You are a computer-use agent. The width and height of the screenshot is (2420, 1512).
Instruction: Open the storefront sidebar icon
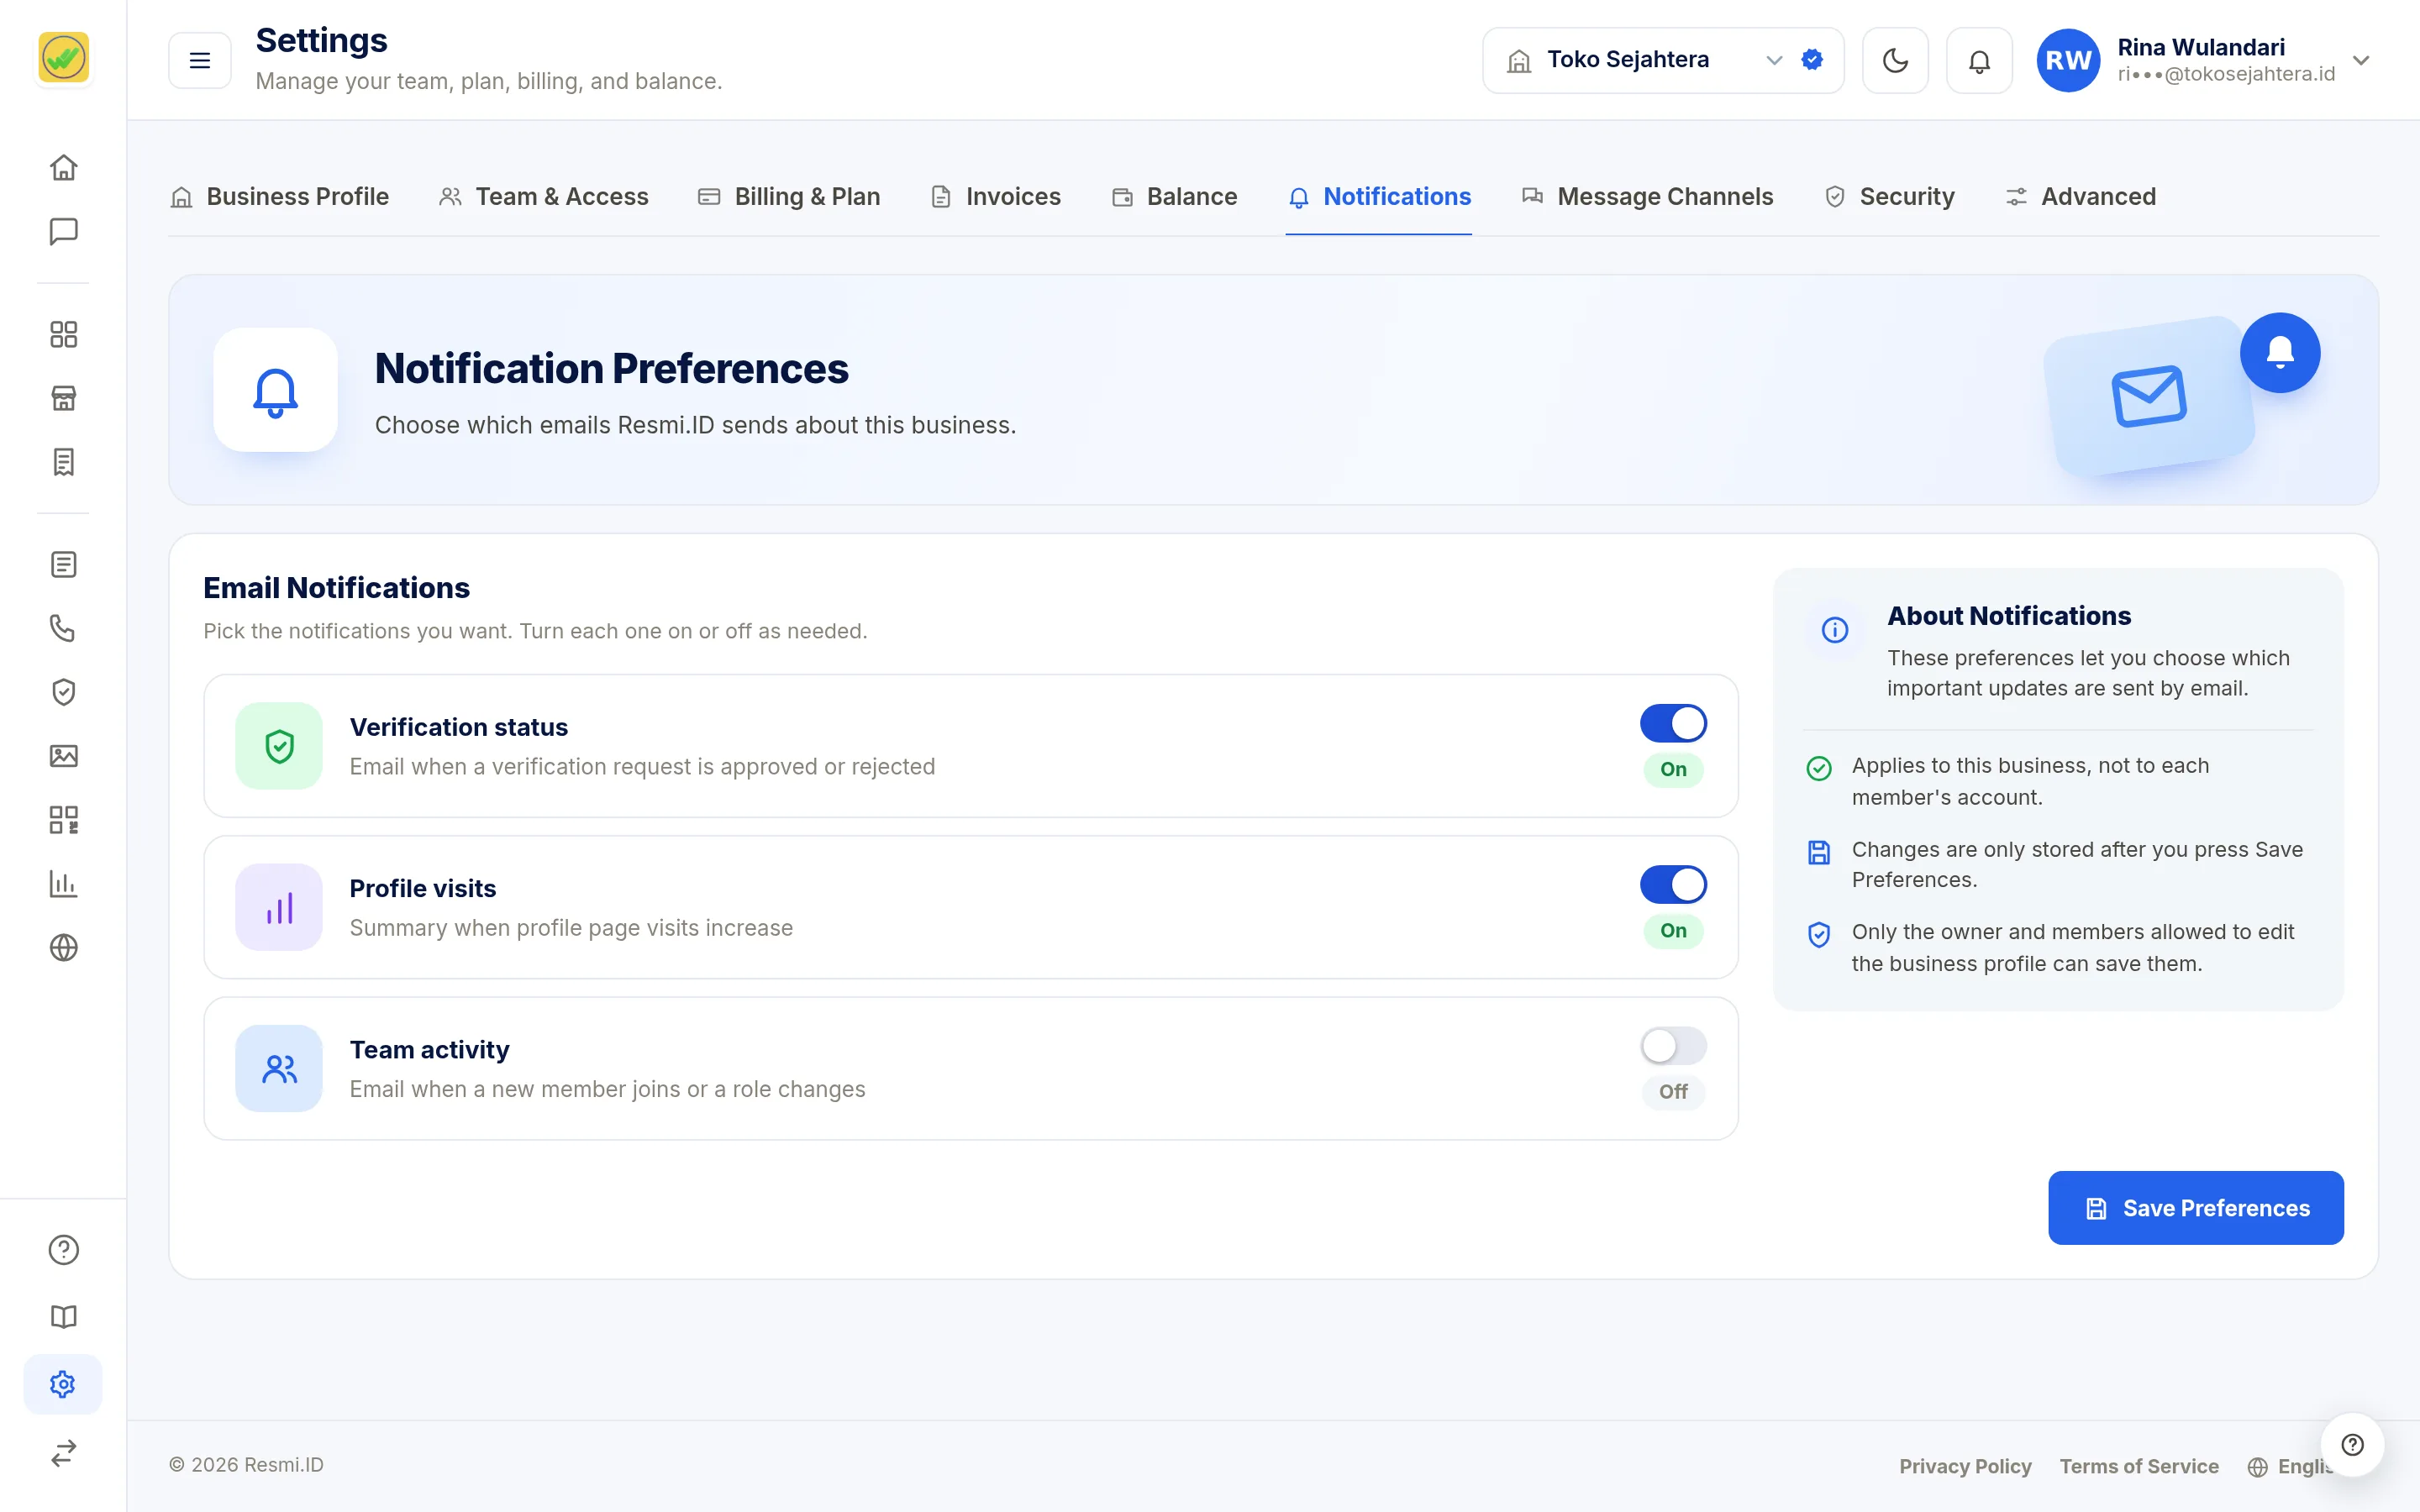pyautogui.click(x=63, y=398)
